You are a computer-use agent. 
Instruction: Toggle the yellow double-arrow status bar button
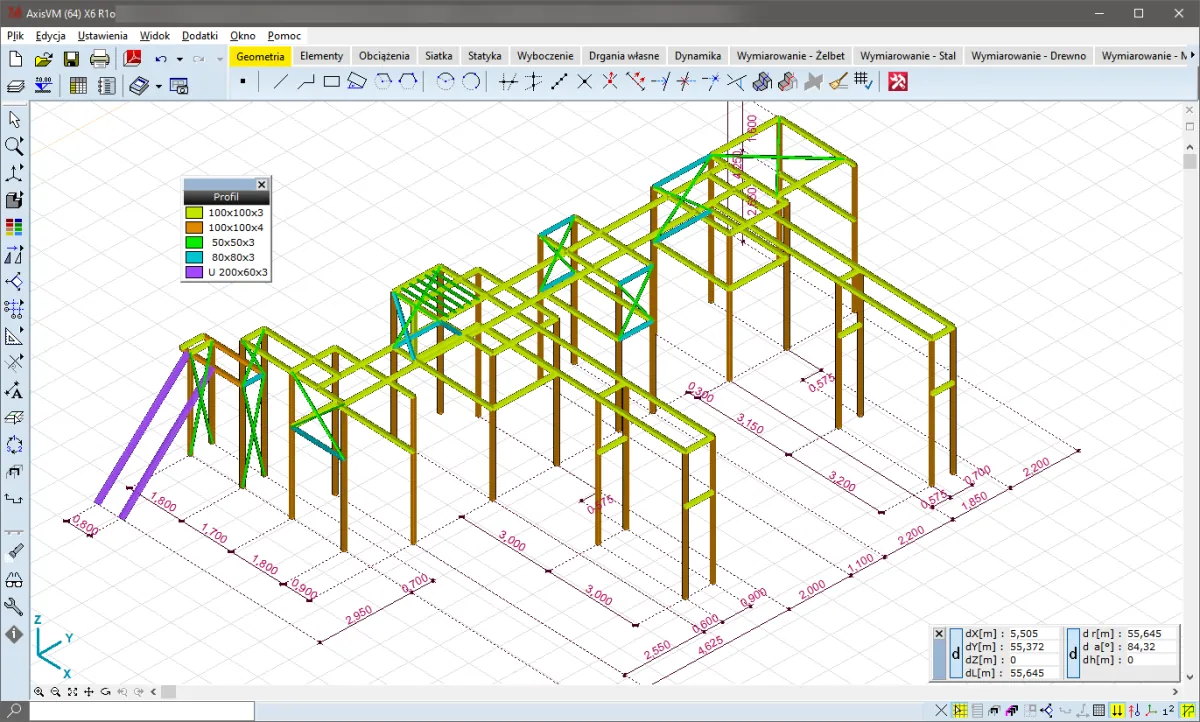[1117, 710]
